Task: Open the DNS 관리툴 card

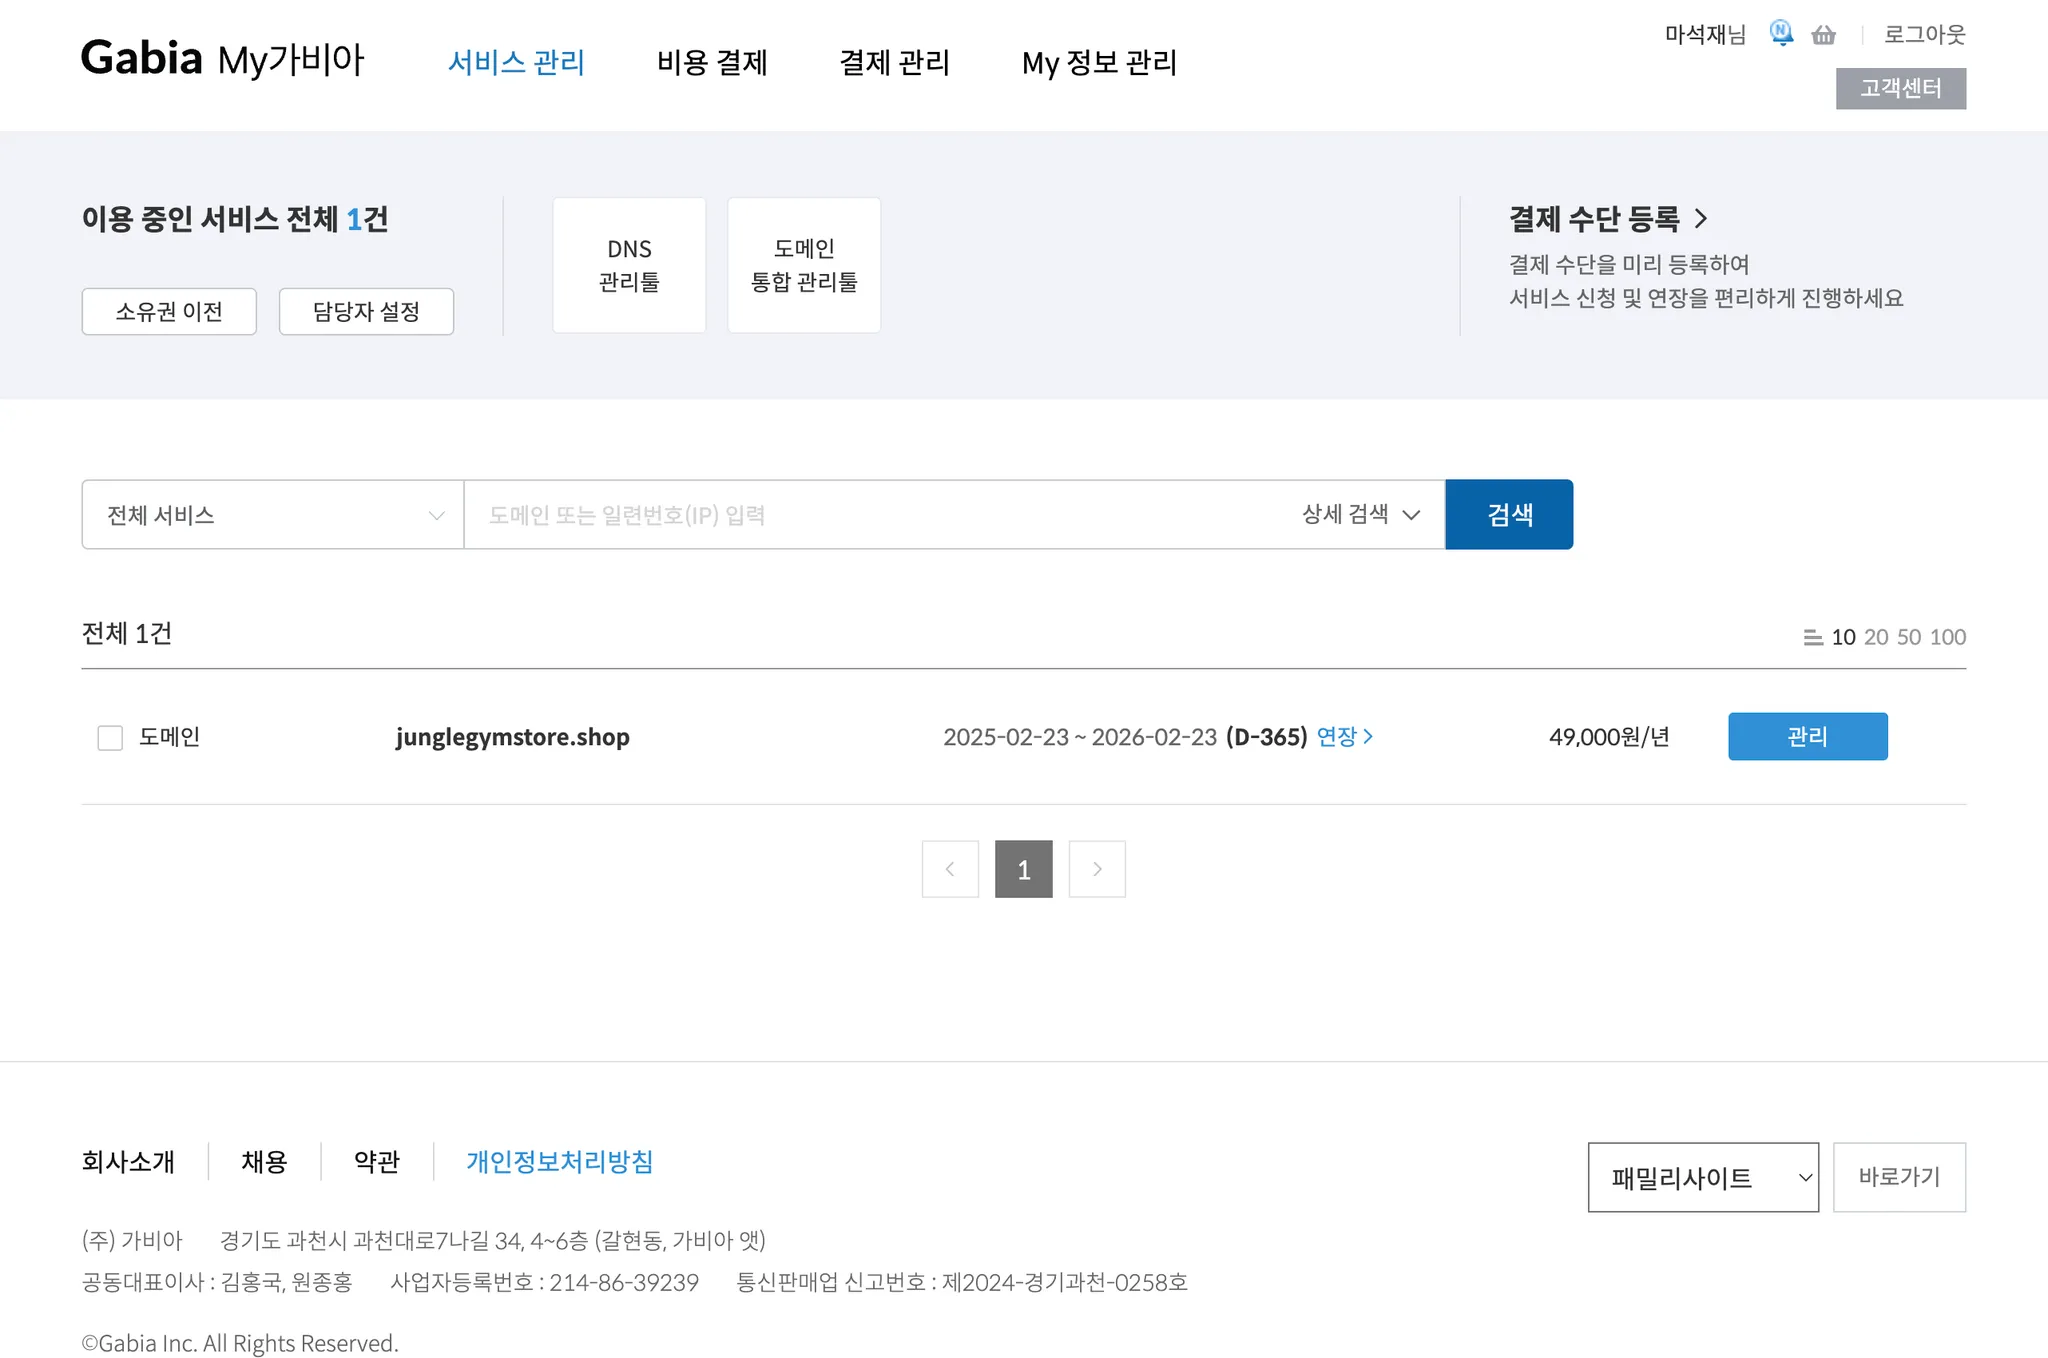Action: click(629, 265)
